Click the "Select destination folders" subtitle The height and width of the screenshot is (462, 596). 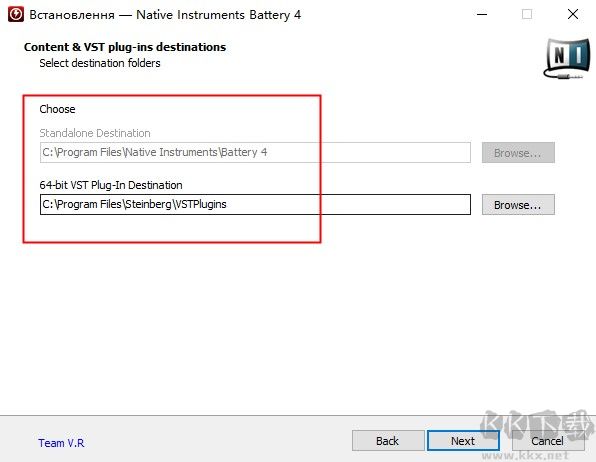[100, 63]
